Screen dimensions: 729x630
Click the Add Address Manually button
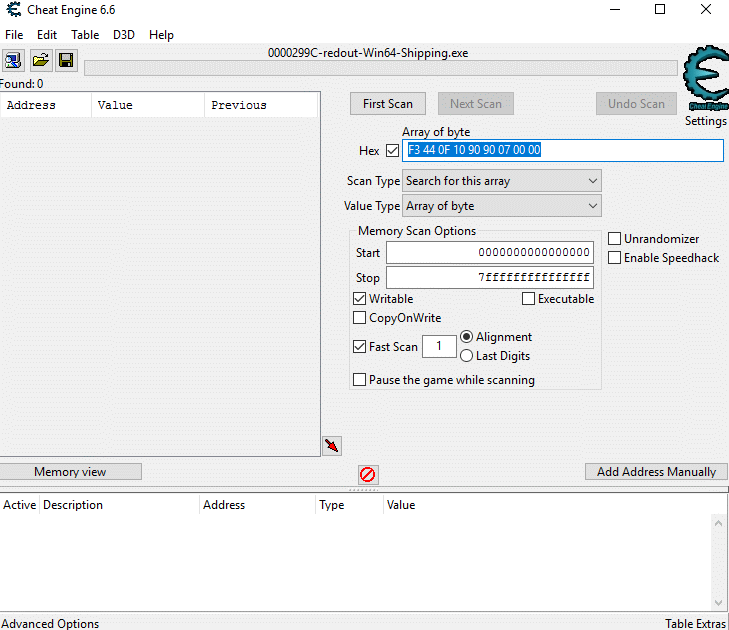656,472
